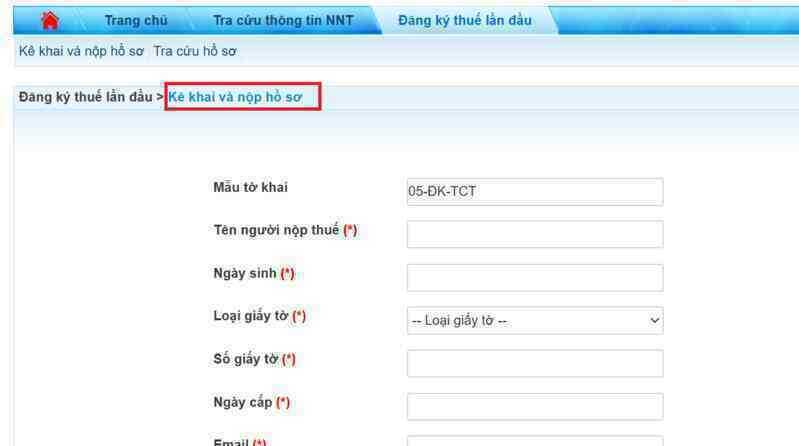Image resolution: width=799 pixels, height=446 pixels.
Task: Open Tra cứu hồ sơ submenu
Action: pos(195,51)
